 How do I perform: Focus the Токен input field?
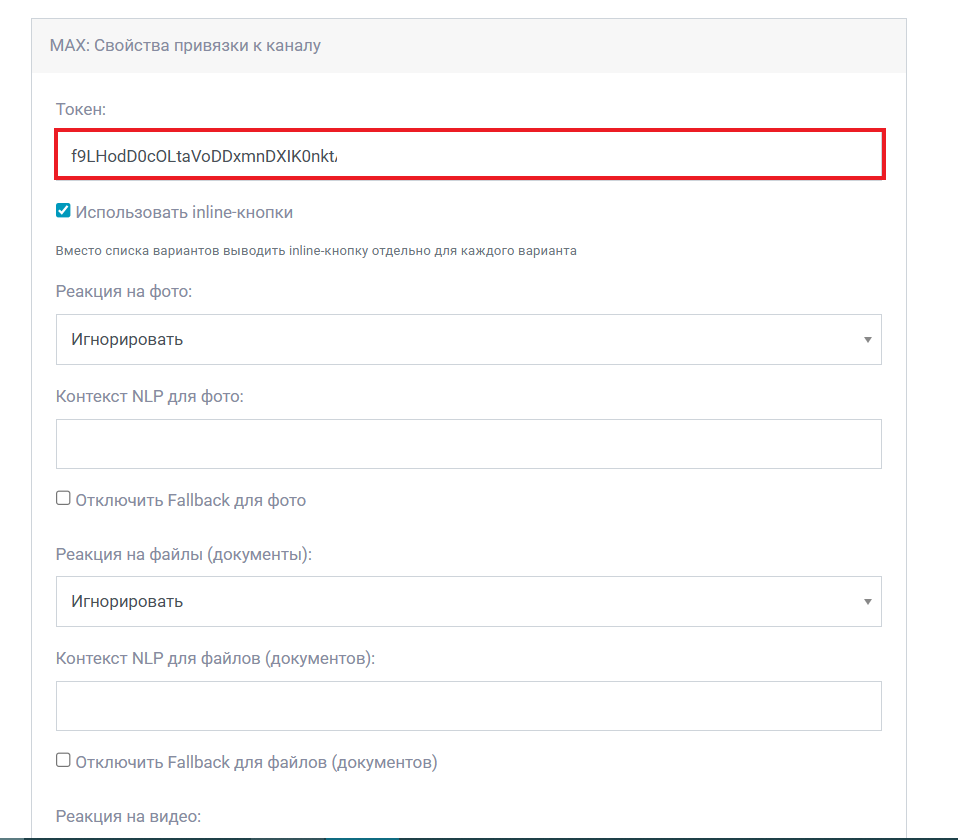(x=468, y=155)
